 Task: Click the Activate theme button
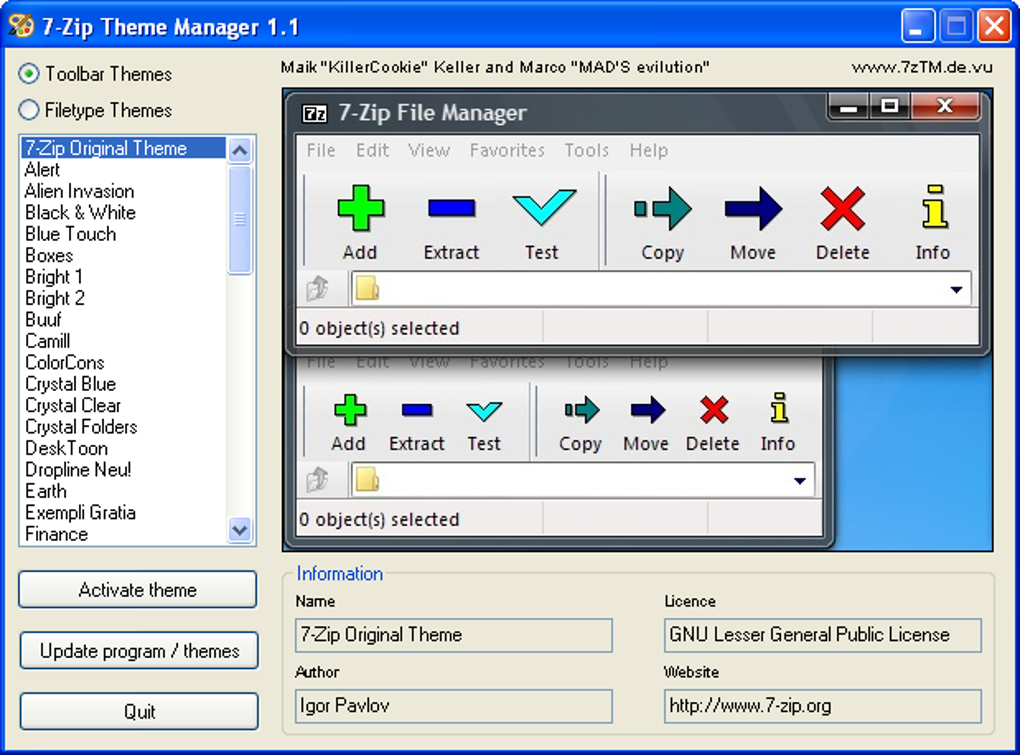point(138,590)
